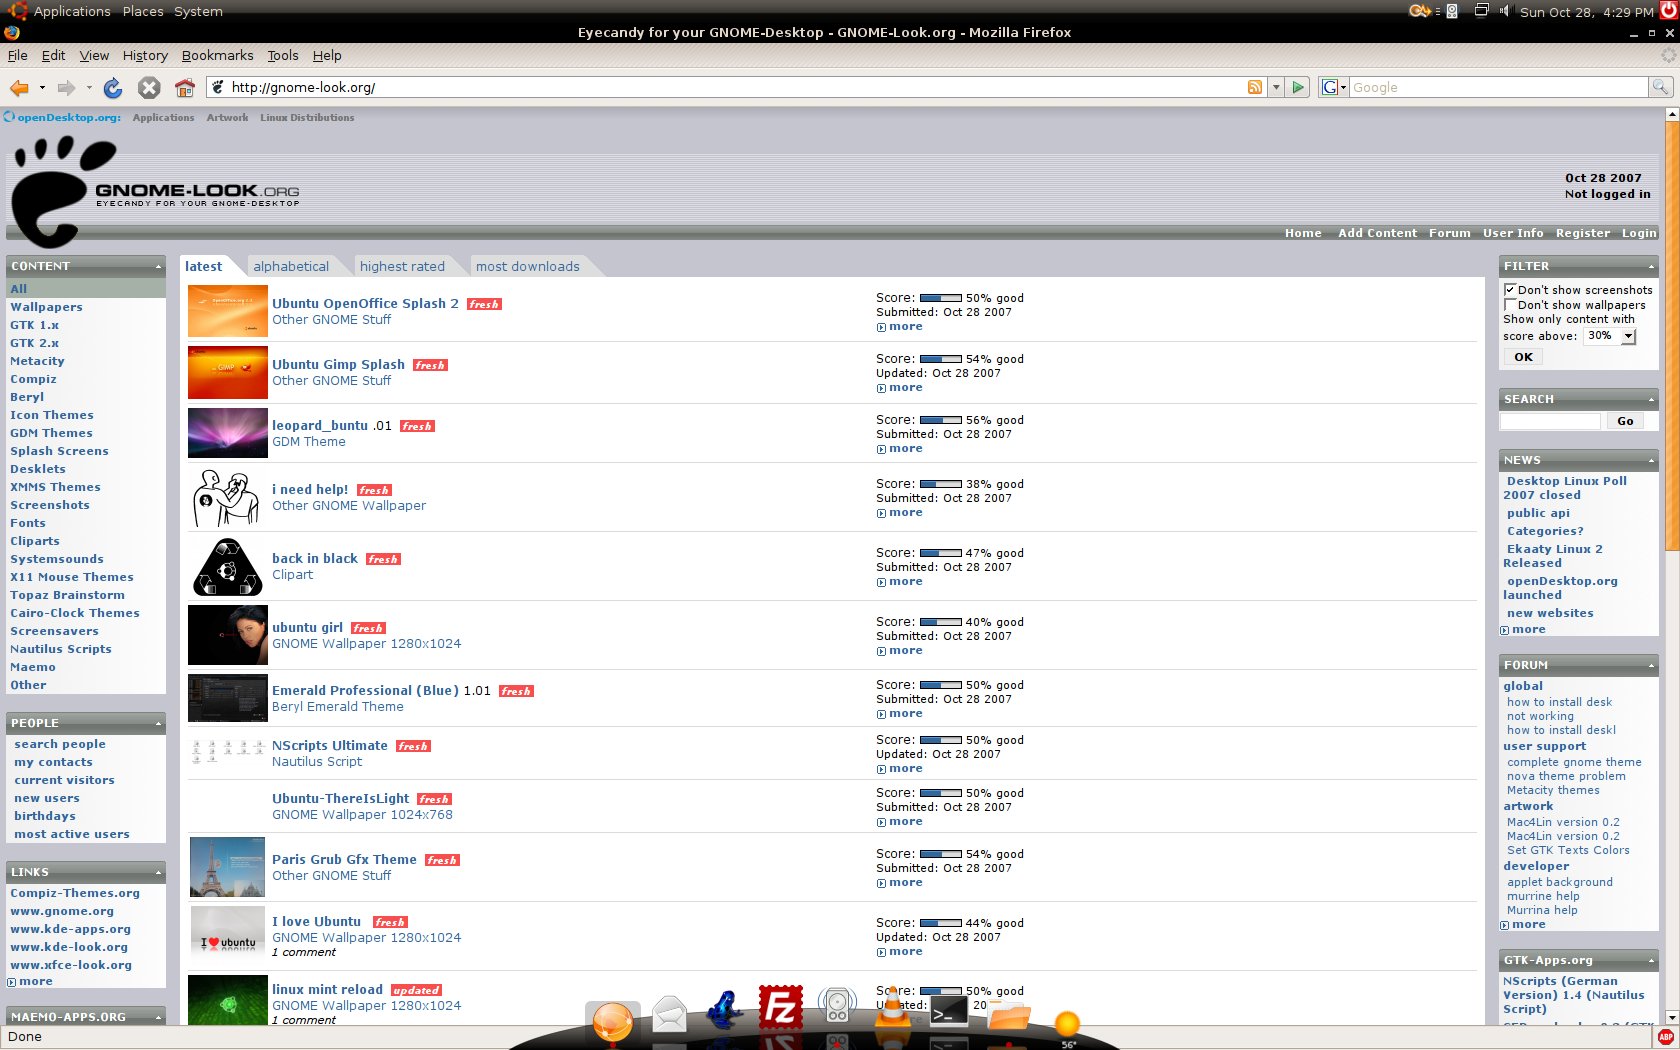
Task: Click the score bar of i need help!
Action: (x=940, y=484)
